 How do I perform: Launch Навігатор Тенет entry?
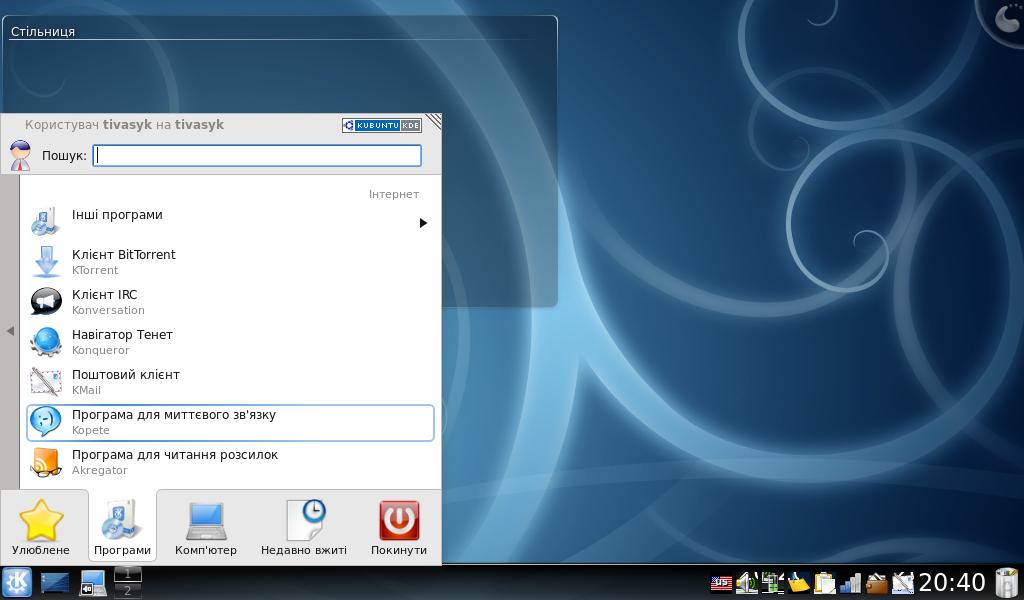(x=230, y=341)
